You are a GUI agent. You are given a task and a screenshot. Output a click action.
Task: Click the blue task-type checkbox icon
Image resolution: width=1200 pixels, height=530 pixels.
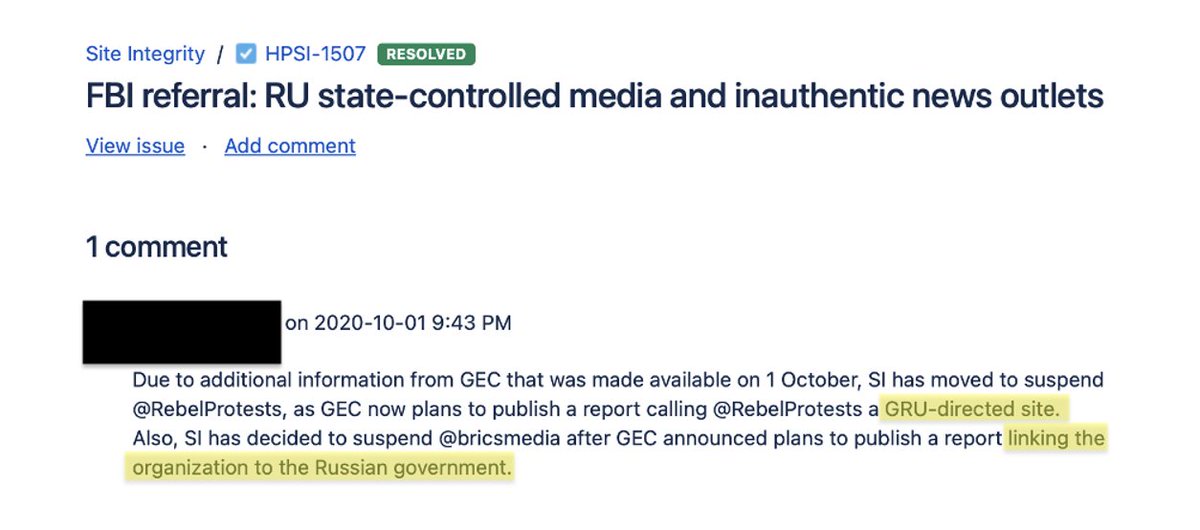pyautogui.click(x=246, y=54)
